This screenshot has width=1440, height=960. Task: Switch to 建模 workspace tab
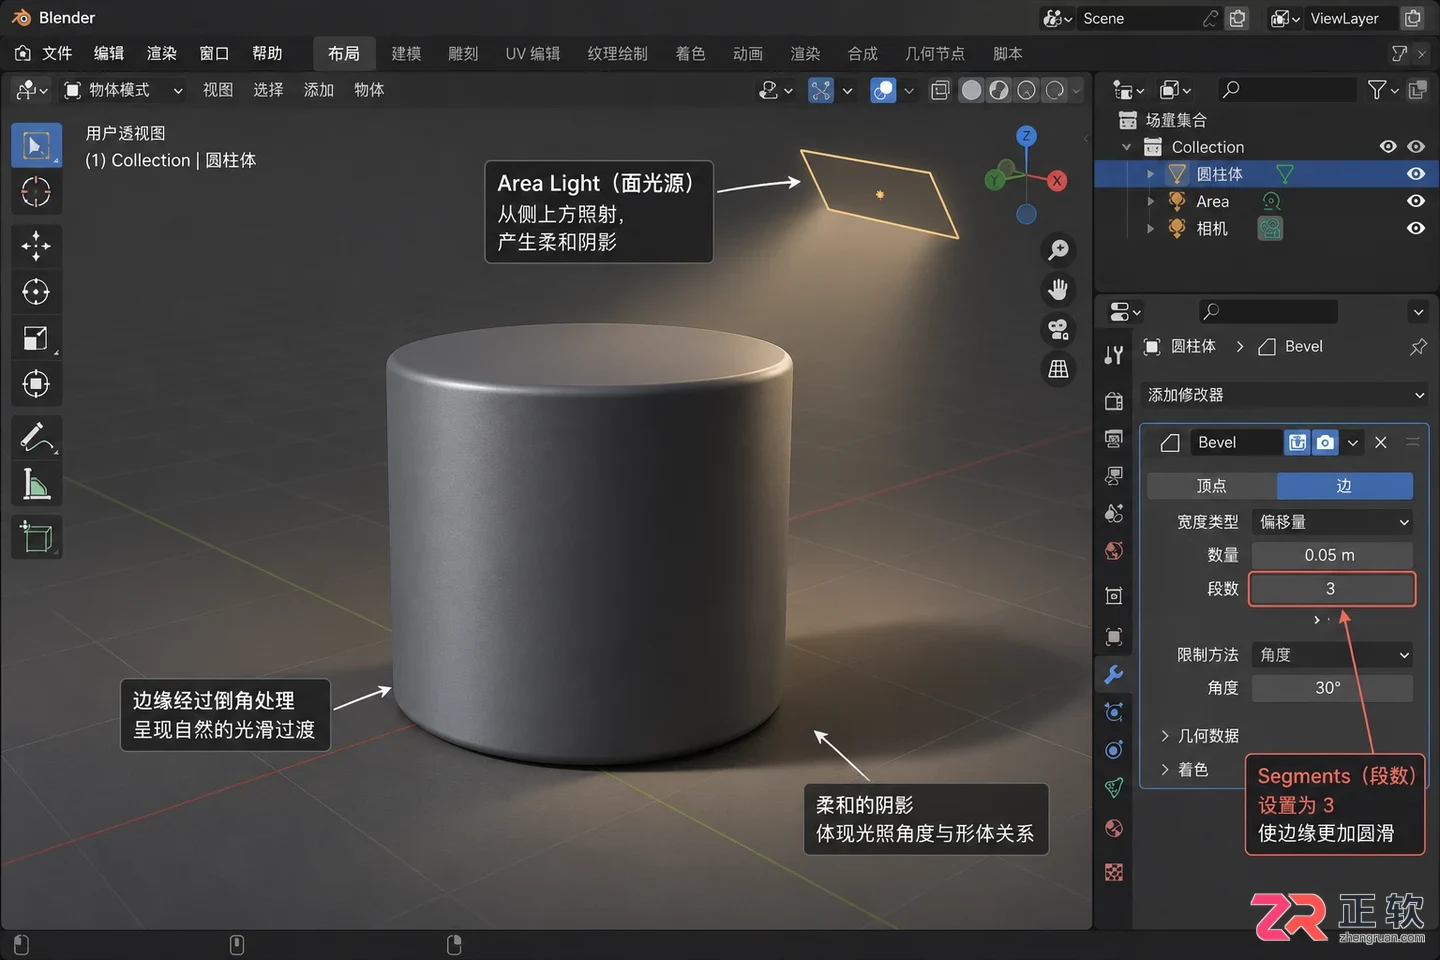pyautogui.click(x=406, y=53)
